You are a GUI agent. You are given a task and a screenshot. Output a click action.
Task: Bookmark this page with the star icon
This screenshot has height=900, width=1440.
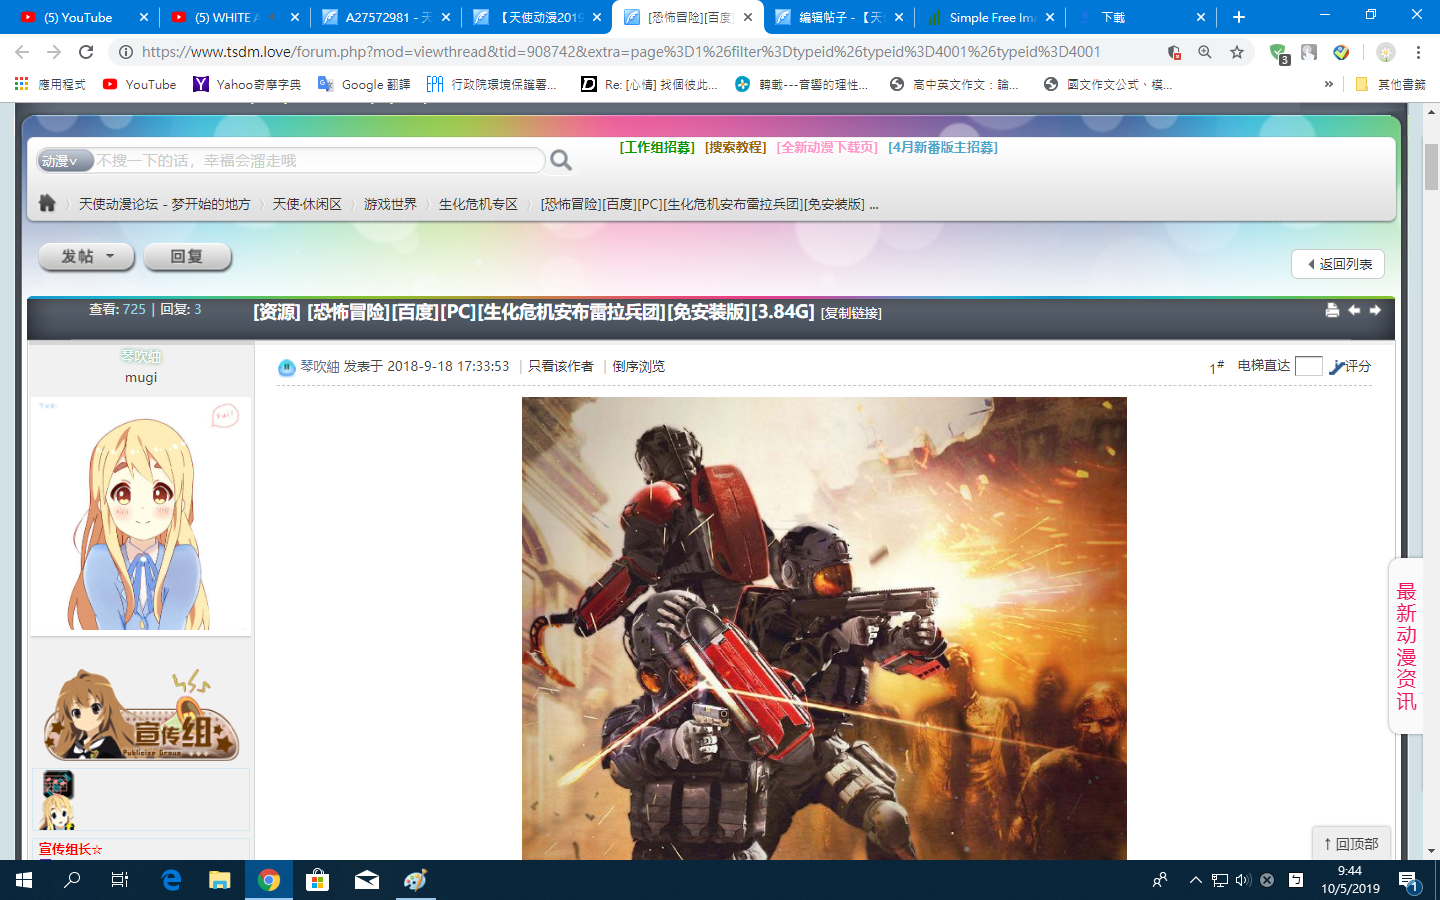[x=1237, y=52]
